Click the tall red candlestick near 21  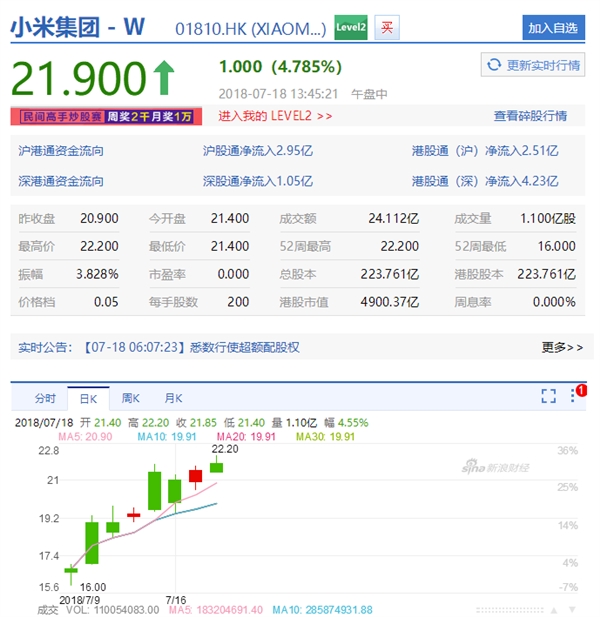click(x=196, y=476)
